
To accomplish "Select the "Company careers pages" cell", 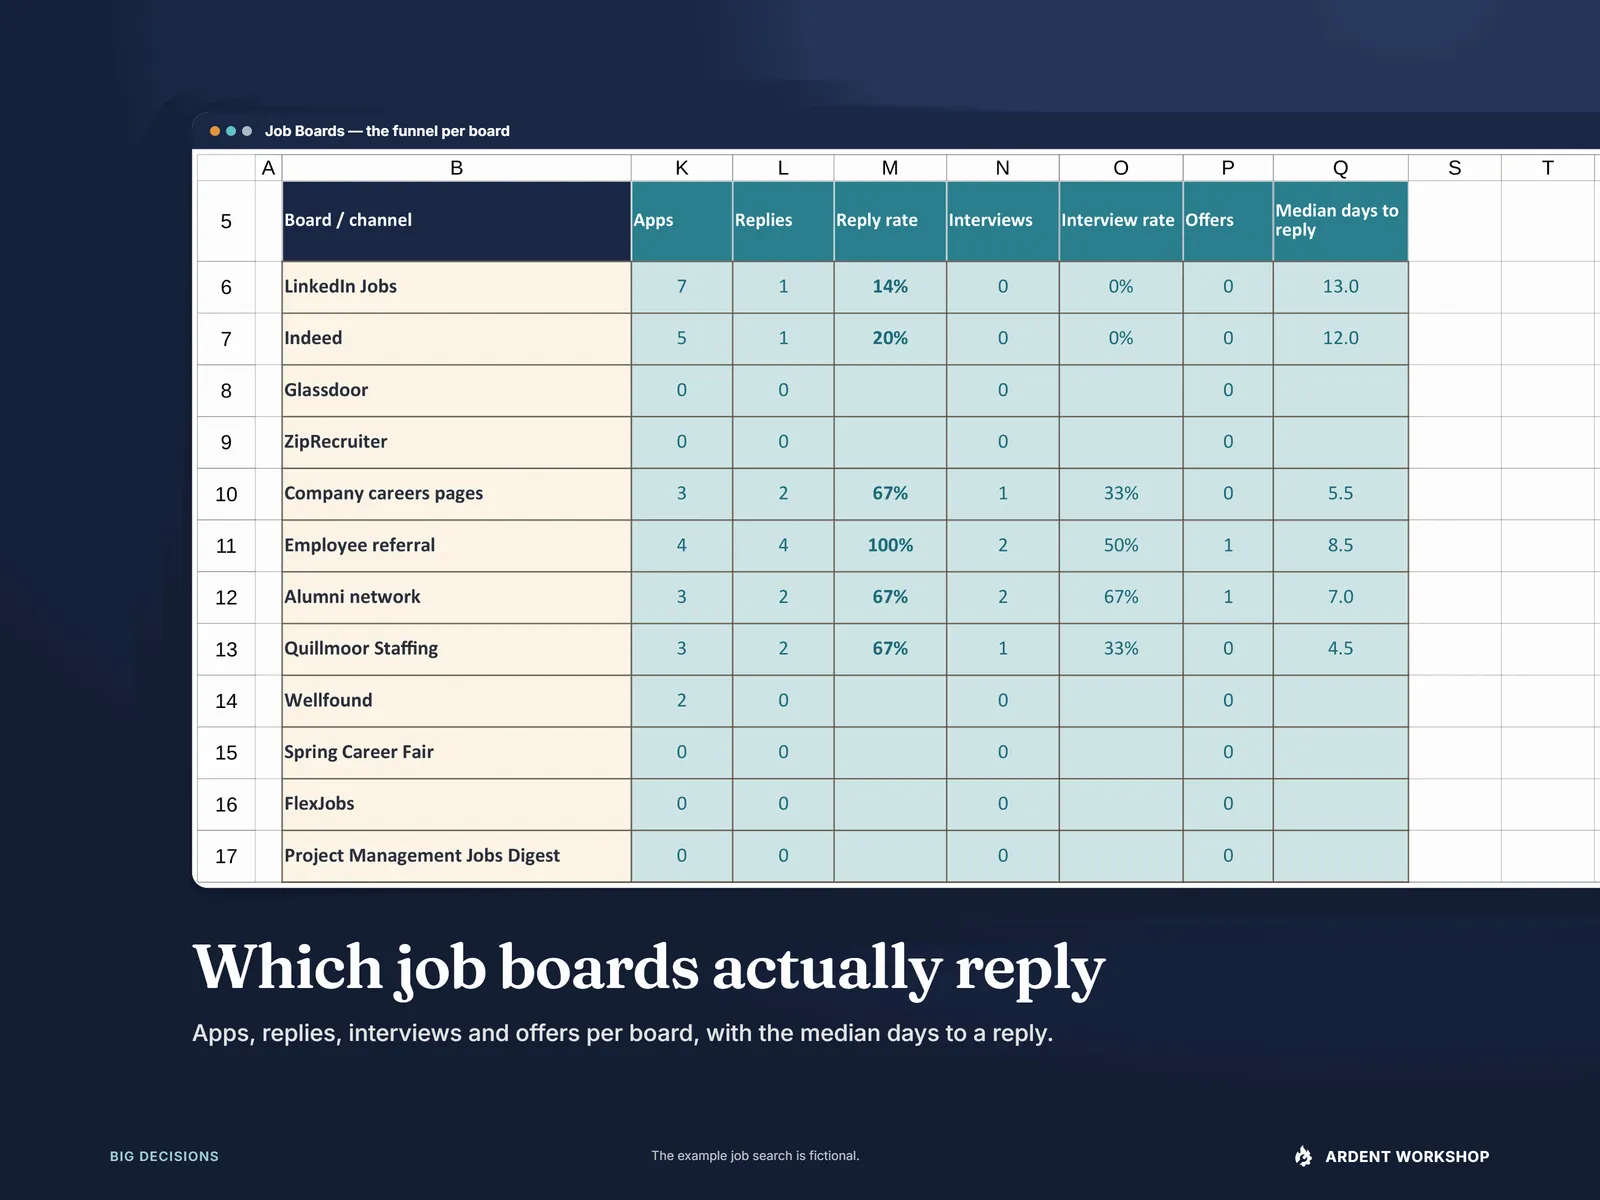I will [457, 494].
